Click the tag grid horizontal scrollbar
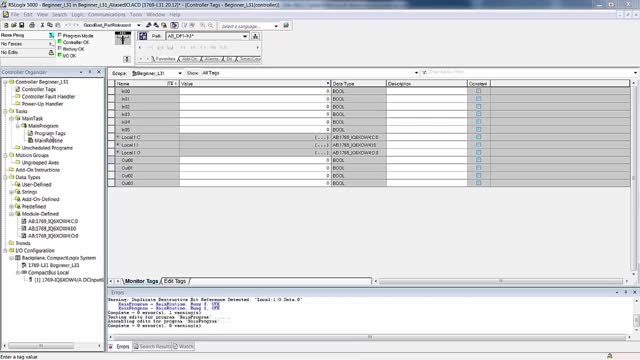This screenshot has width=640, height=360. point(501,281)
